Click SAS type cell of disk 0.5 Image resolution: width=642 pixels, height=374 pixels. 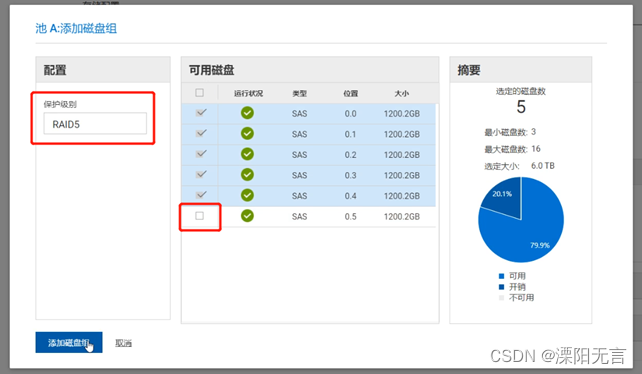(299, 216)
